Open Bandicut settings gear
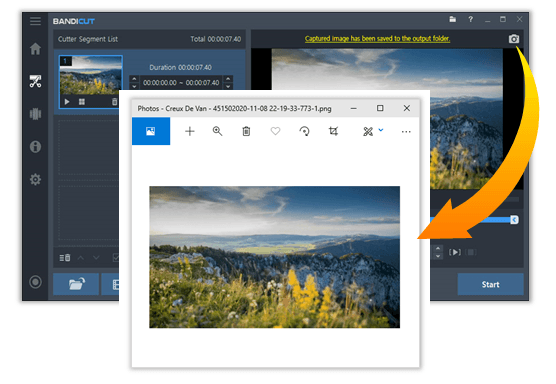The height and width of the screenshot is (384, 556). click(x=35, y=179)
